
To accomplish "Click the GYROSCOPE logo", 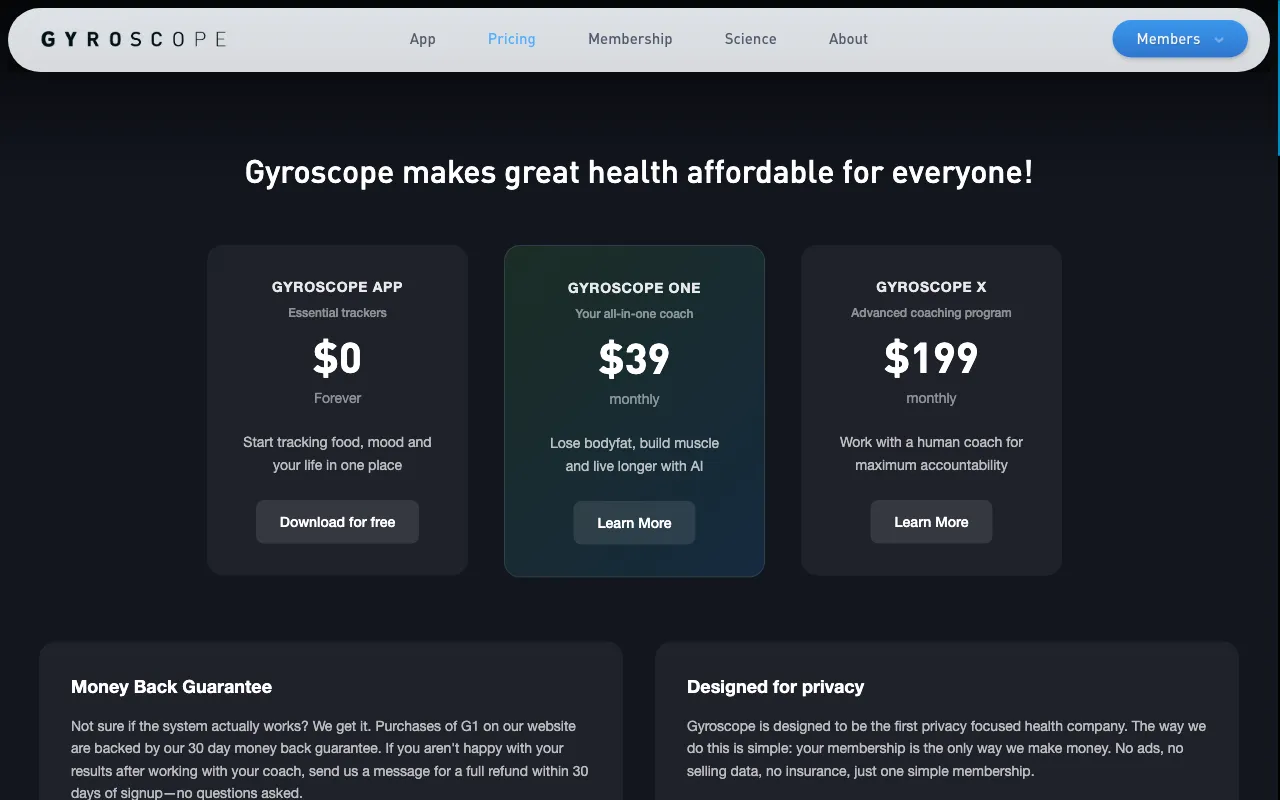I will pos(134,39).
